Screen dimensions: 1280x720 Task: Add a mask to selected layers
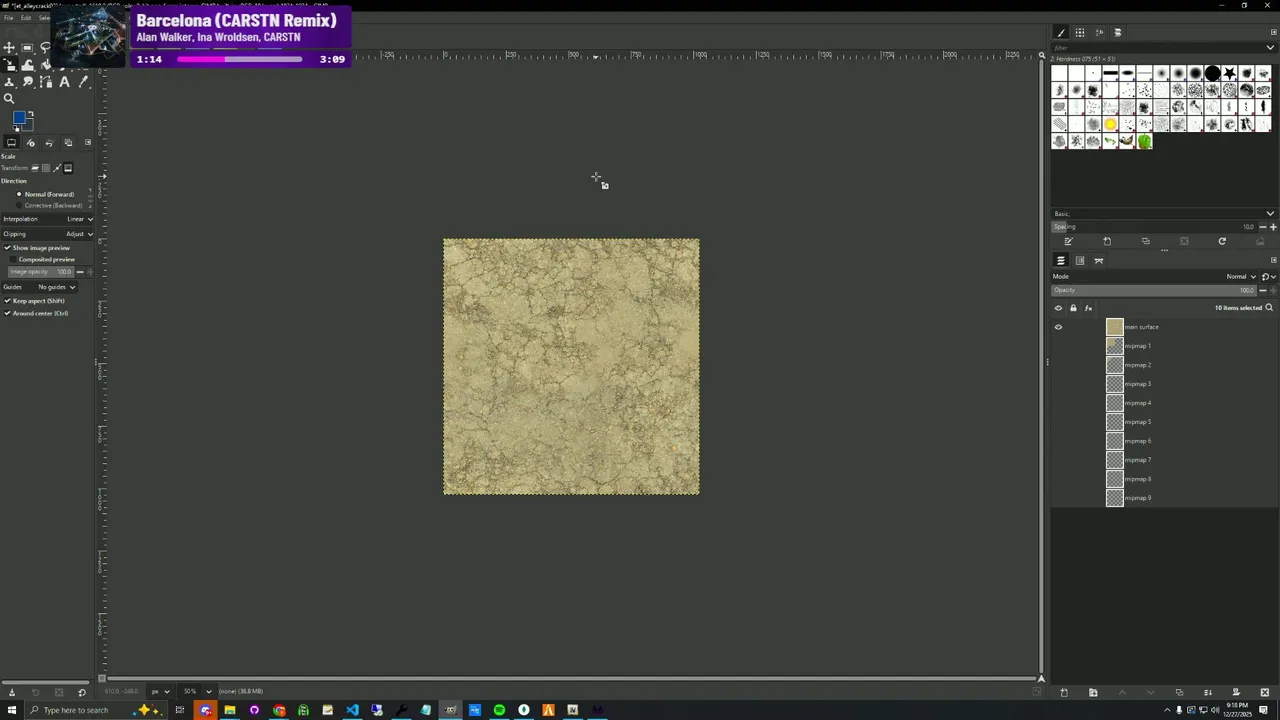pyautogui.click(x=1236, y=692)
